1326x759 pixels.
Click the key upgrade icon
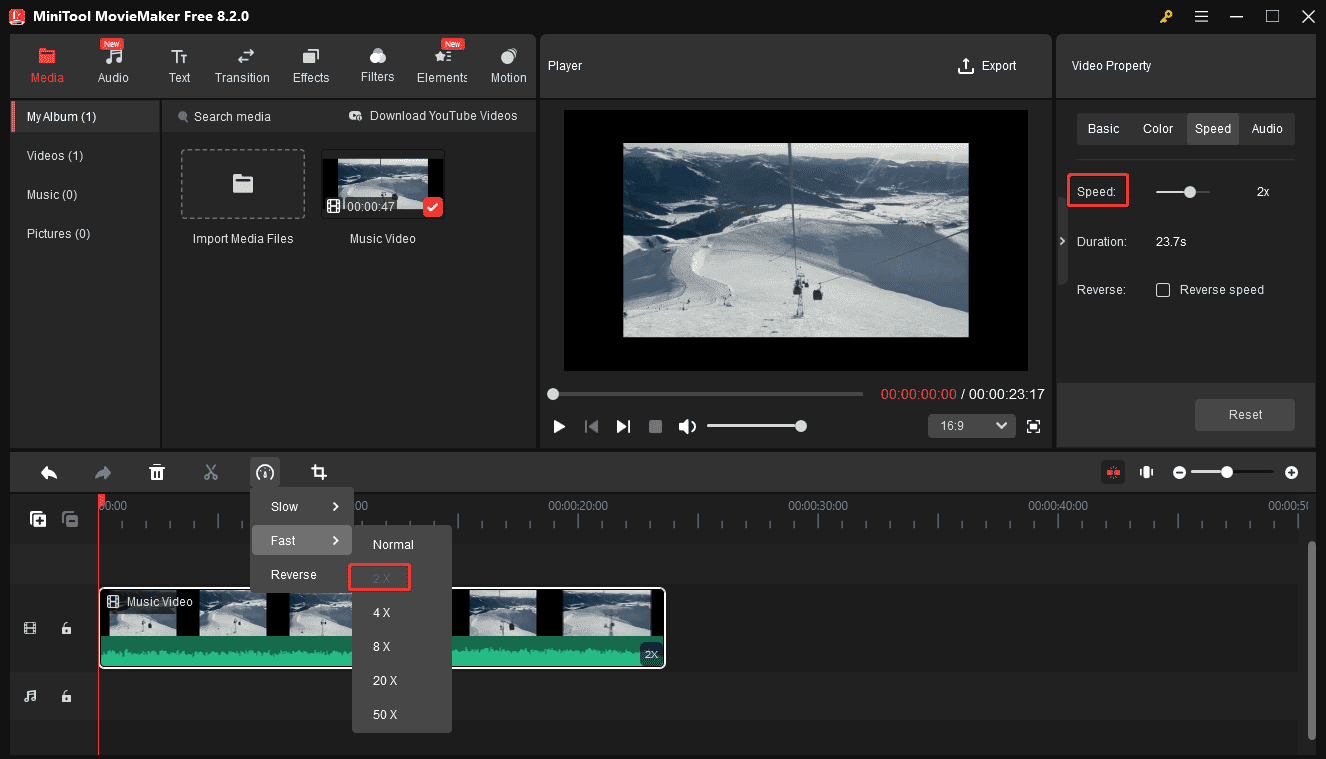[x=1166, y=17]
